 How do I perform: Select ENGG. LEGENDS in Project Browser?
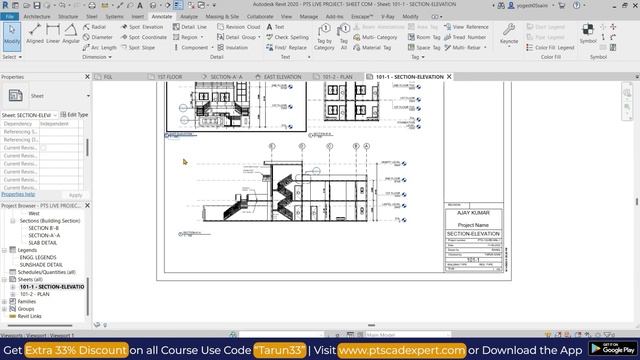38,258
